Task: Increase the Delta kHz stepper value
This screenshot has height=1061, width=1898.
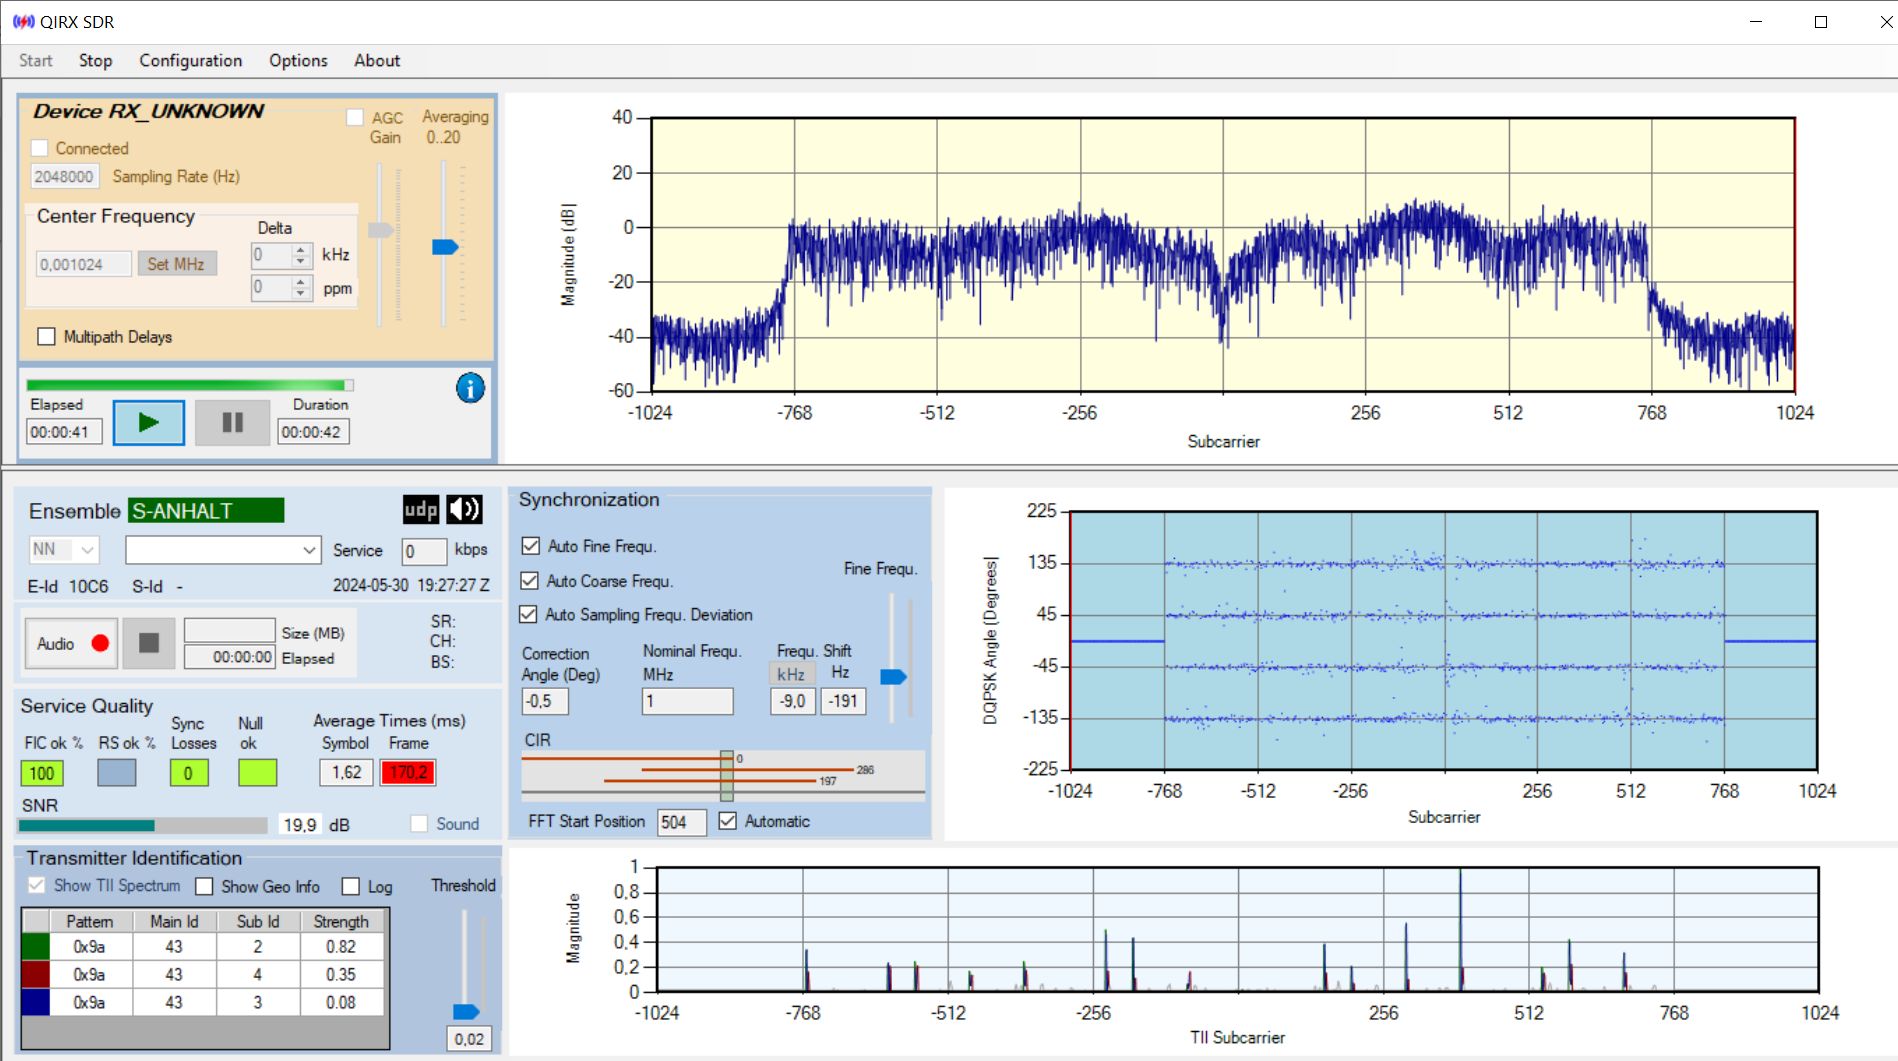Action: click(x=301, y=249)
